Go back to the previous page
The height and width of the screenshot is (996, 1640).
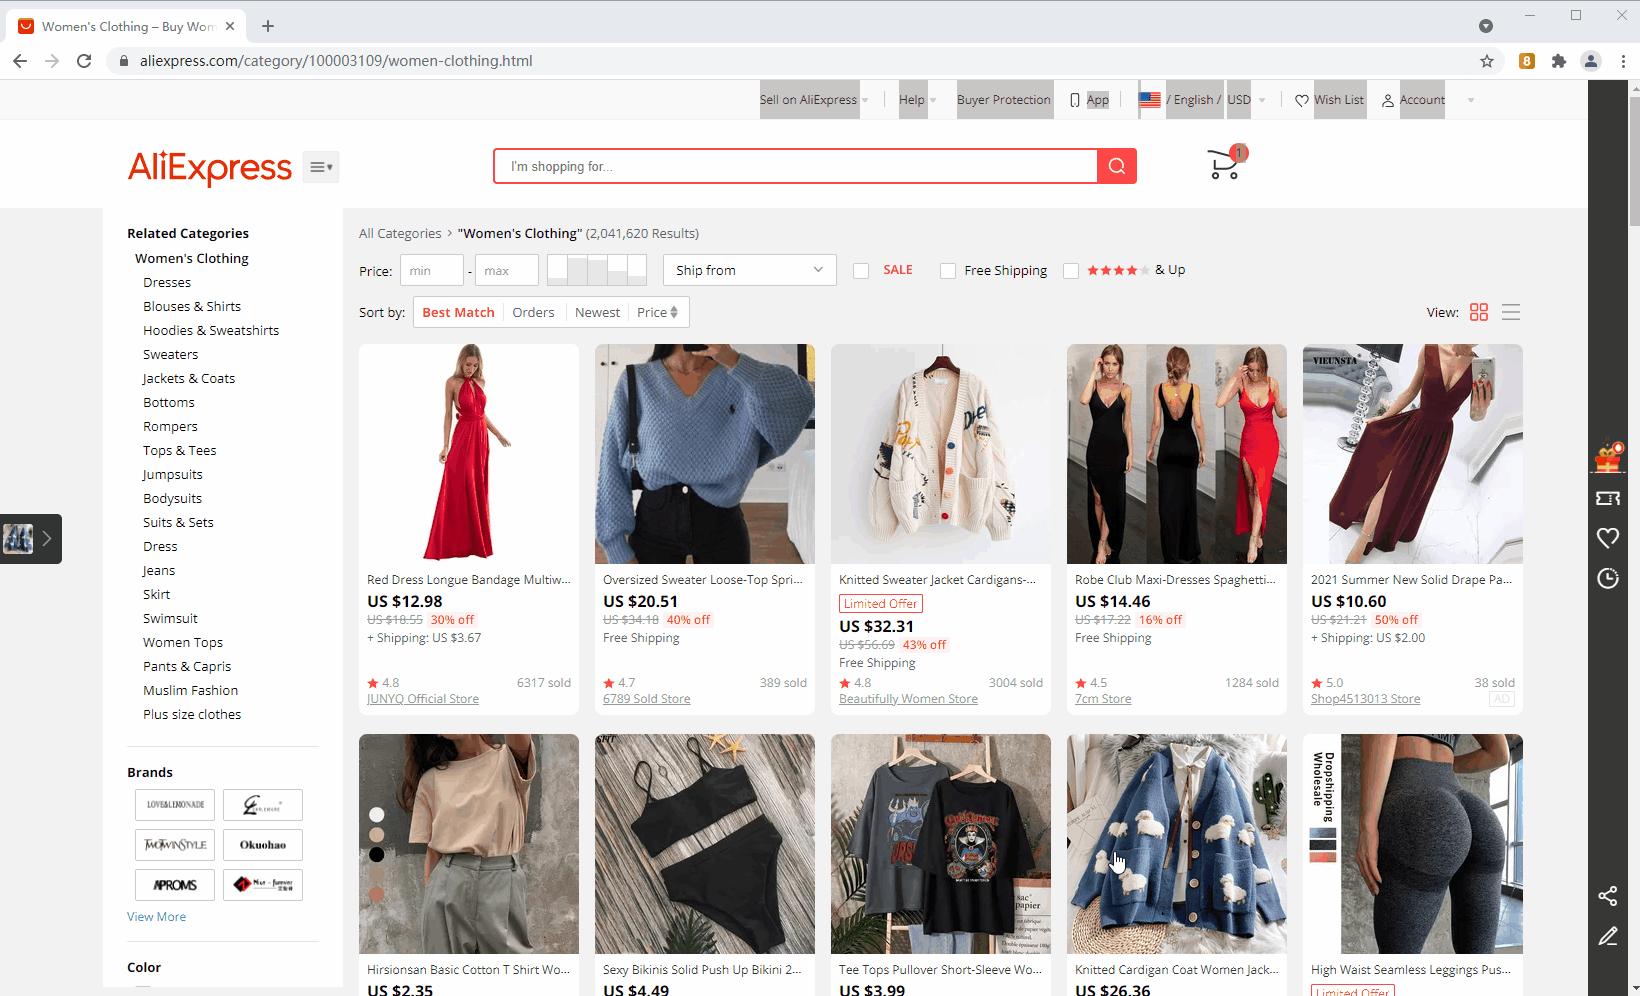(x=20, y=61)
